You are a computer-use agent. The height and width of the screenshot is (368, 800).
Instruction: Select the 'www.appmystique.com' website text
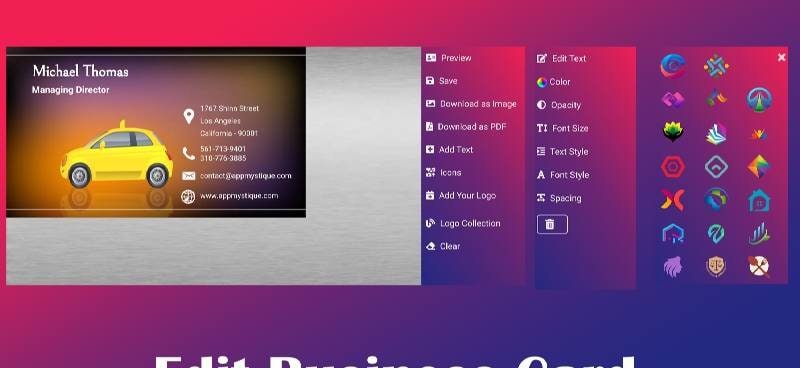coord(239,195)
